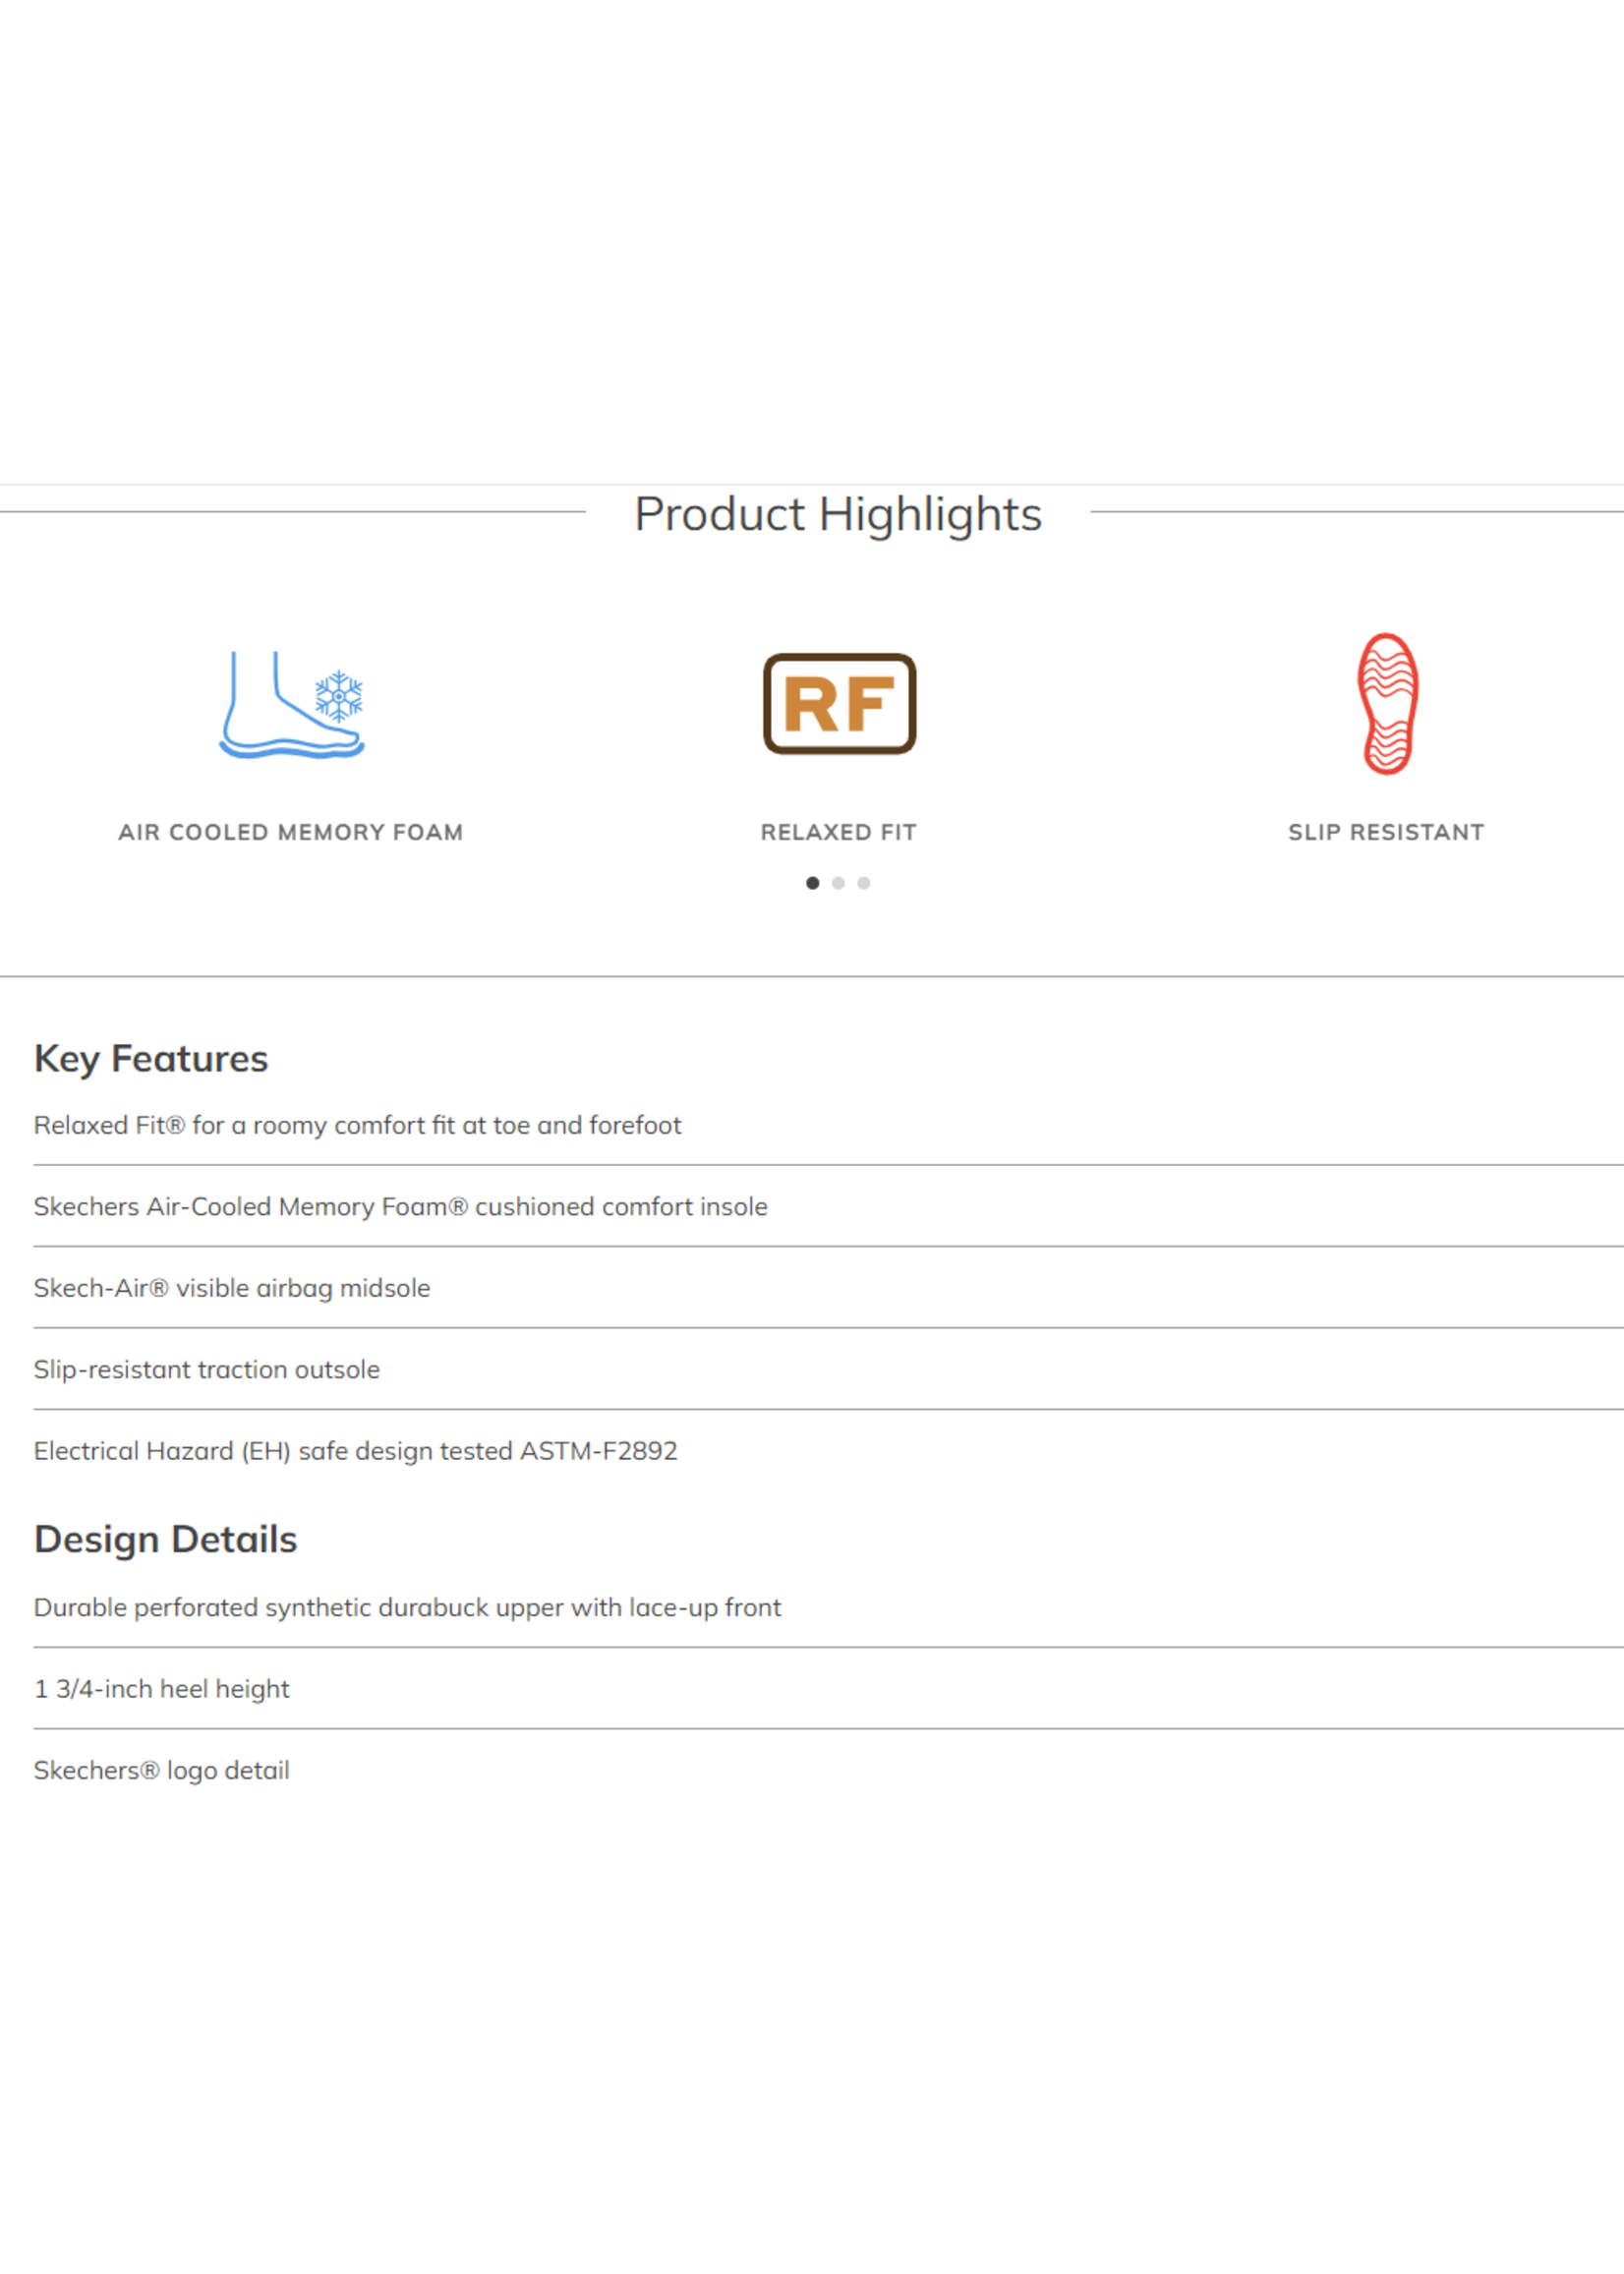The width and height of the screenshot is (1624, 2274).
Task: Click the Slip-resistant traction outsole row
Action: pyautogui.click(x=828, y=1370)
